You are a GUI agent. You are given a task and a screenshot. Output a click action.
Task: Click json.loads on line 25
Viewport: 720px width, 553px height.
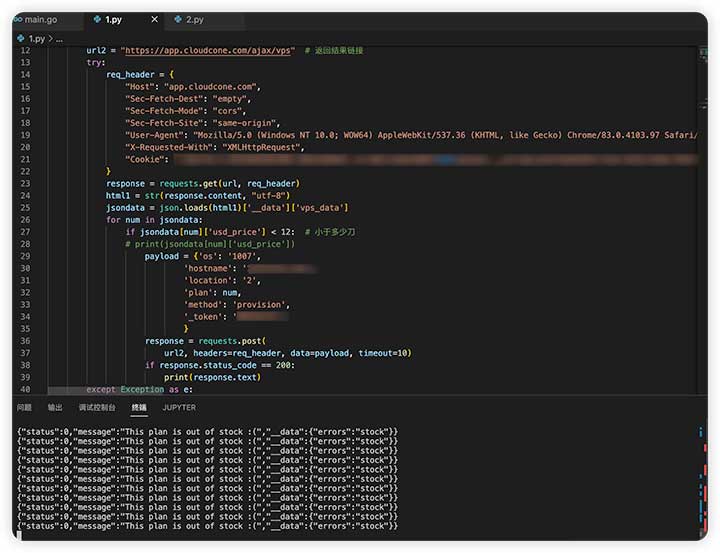[183, 208]
